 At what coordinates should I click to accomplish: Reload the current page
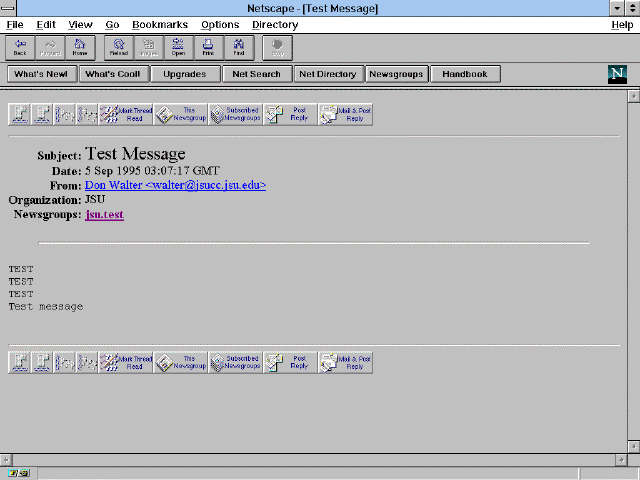point(119,48)
